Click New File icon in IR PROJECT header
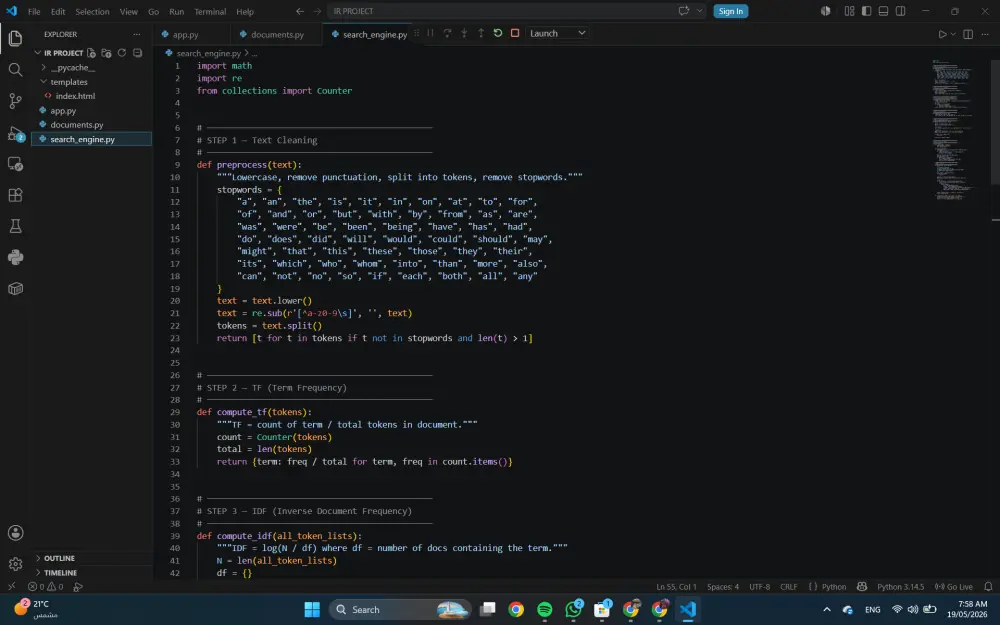Viewport: 1000px width, 625px height. [91, 53]
